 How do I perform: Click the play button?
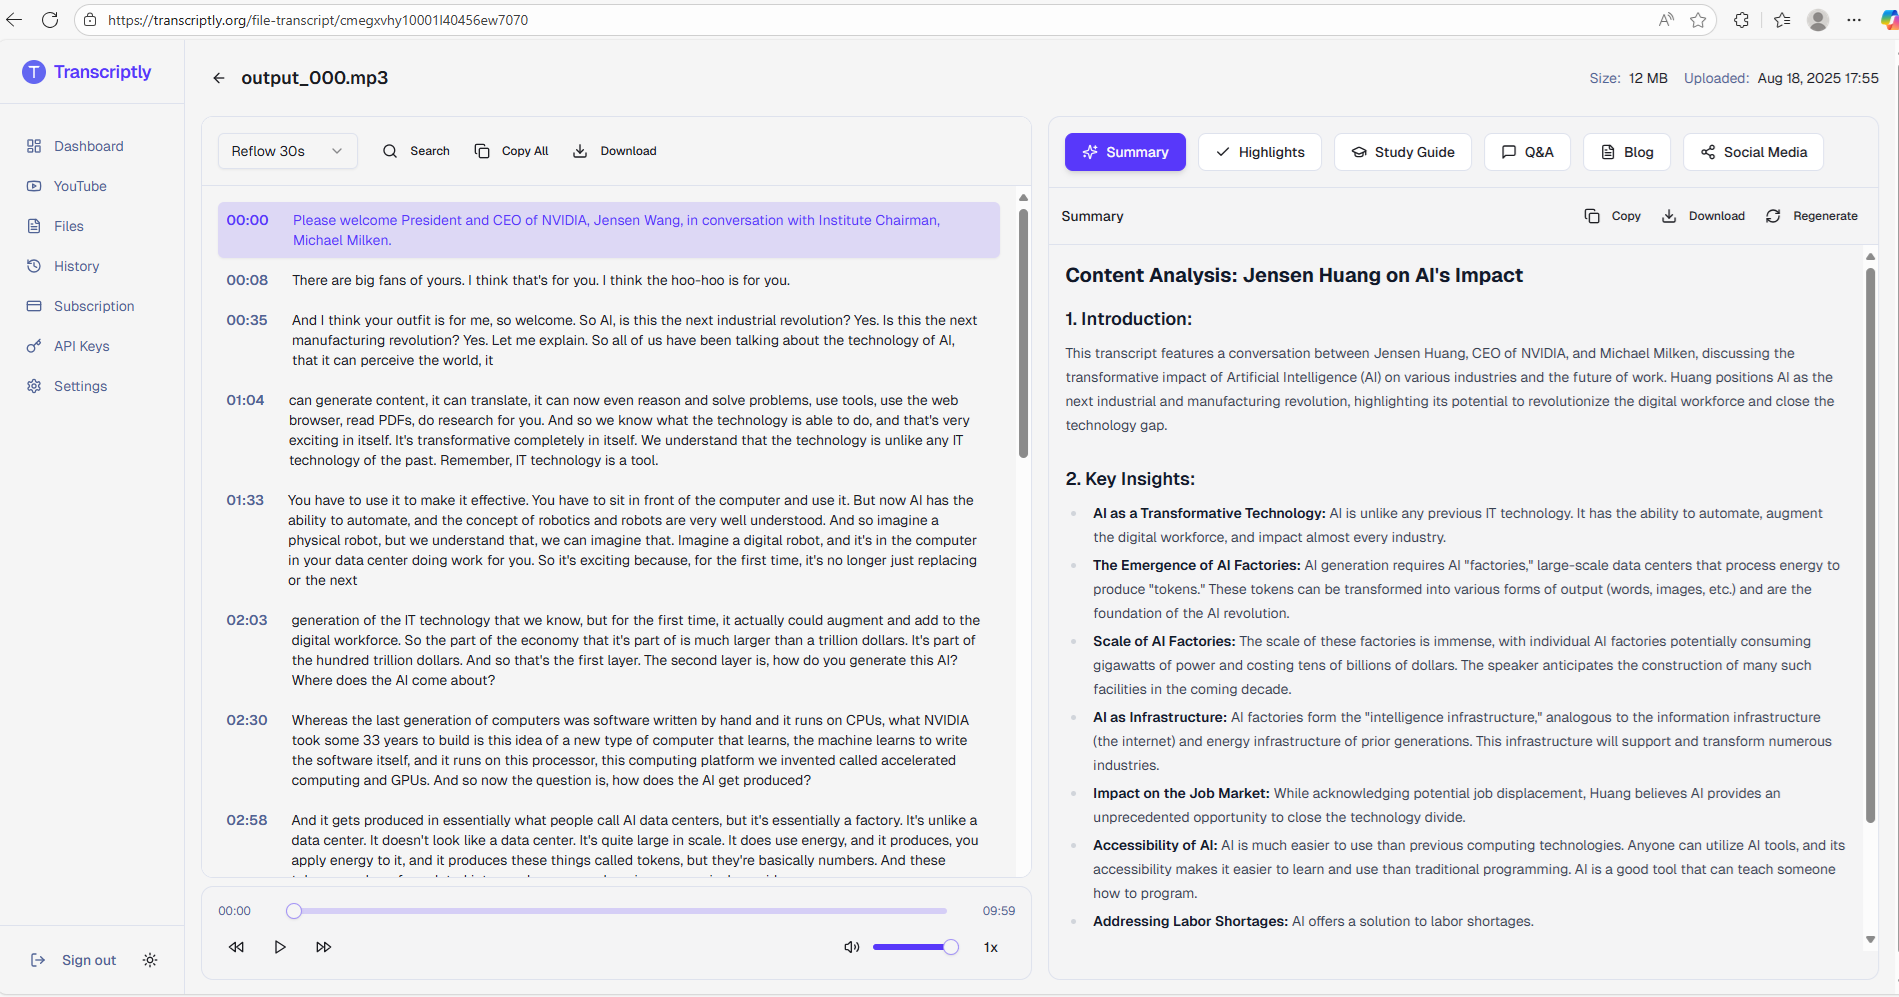click(280, 947)
